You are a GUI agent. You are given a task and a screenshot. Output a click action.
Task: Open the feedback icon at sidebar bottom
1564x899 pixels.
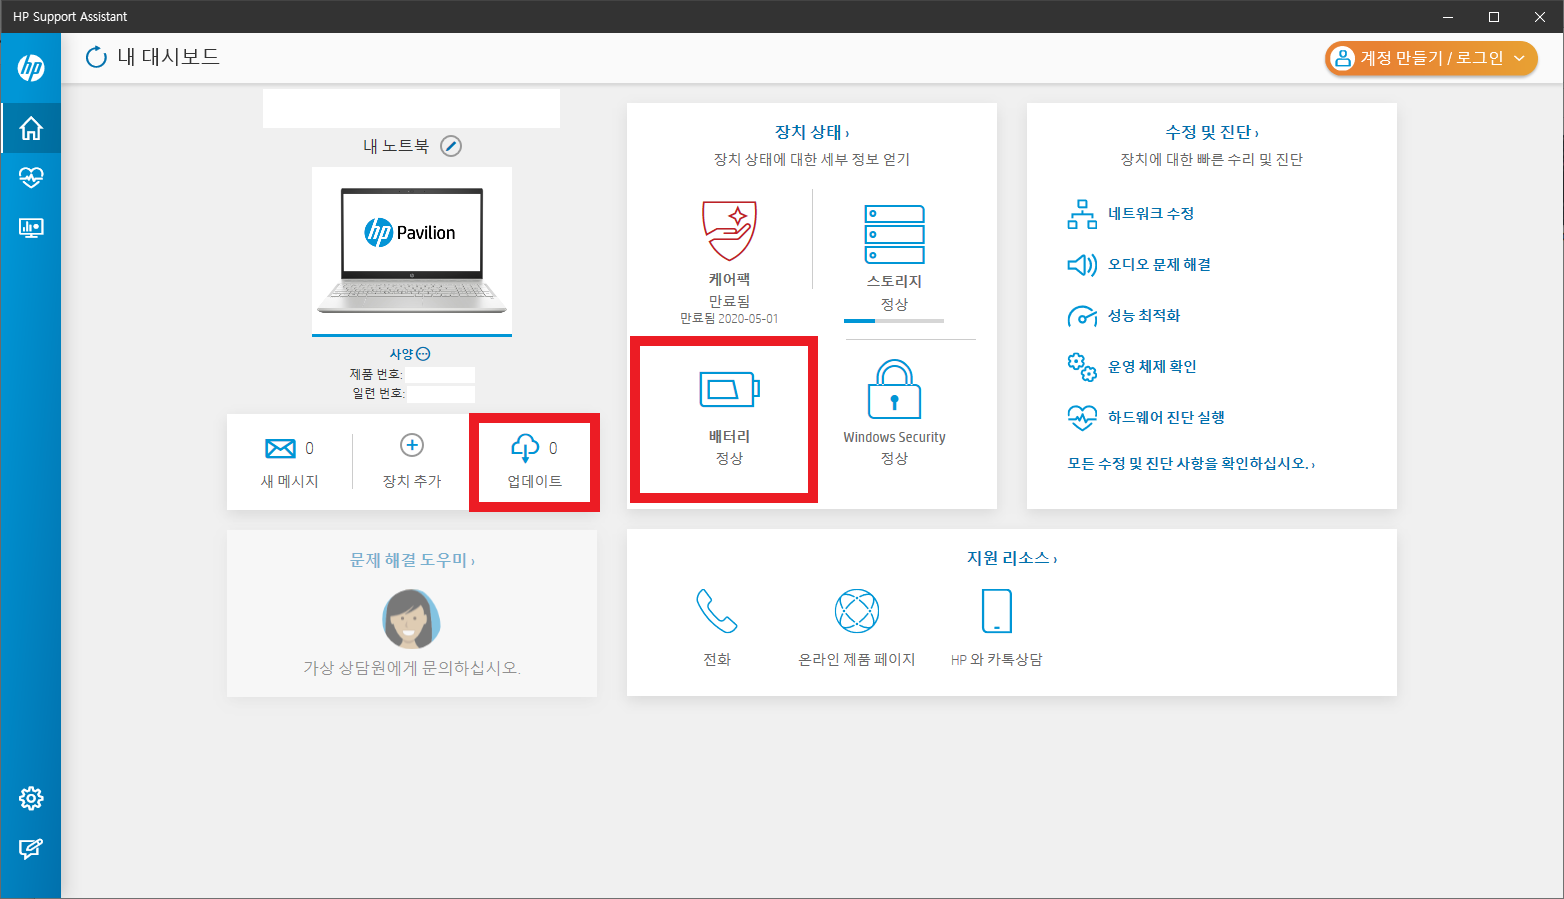(x=31, y=849)
